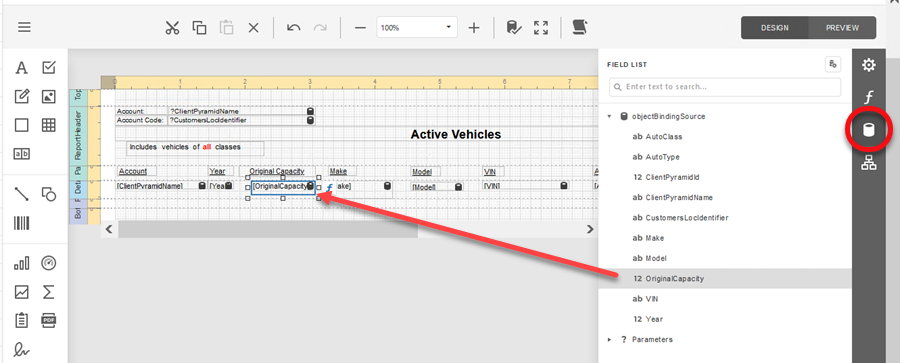Undo the last action

click(293, 28)
